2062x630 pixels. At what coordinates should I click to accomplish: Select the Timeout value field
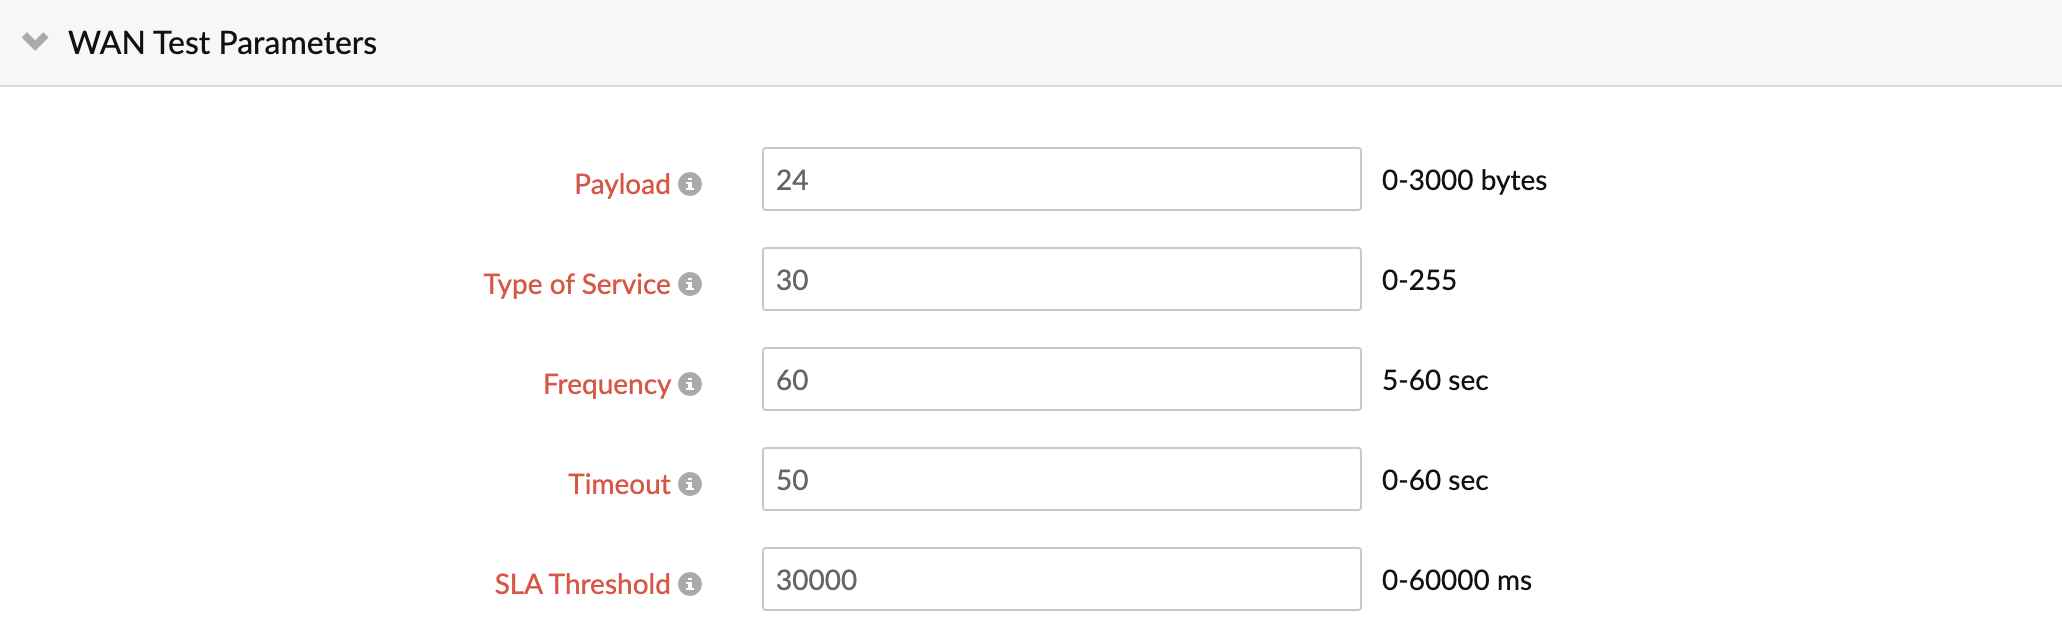1060,480
